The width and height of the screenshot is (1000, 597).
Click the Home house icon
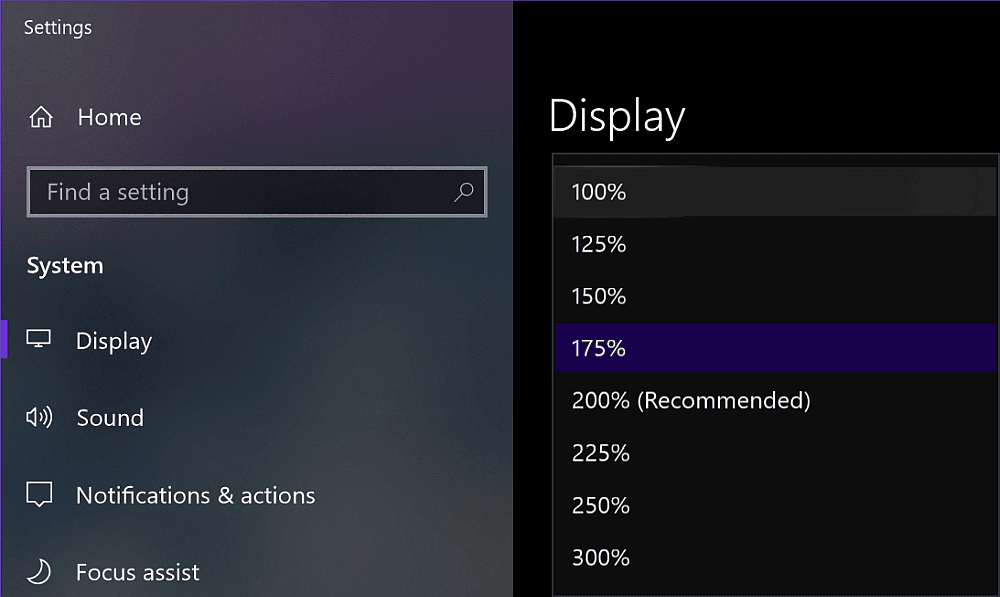pyautogui.click(x=41, y=117)
